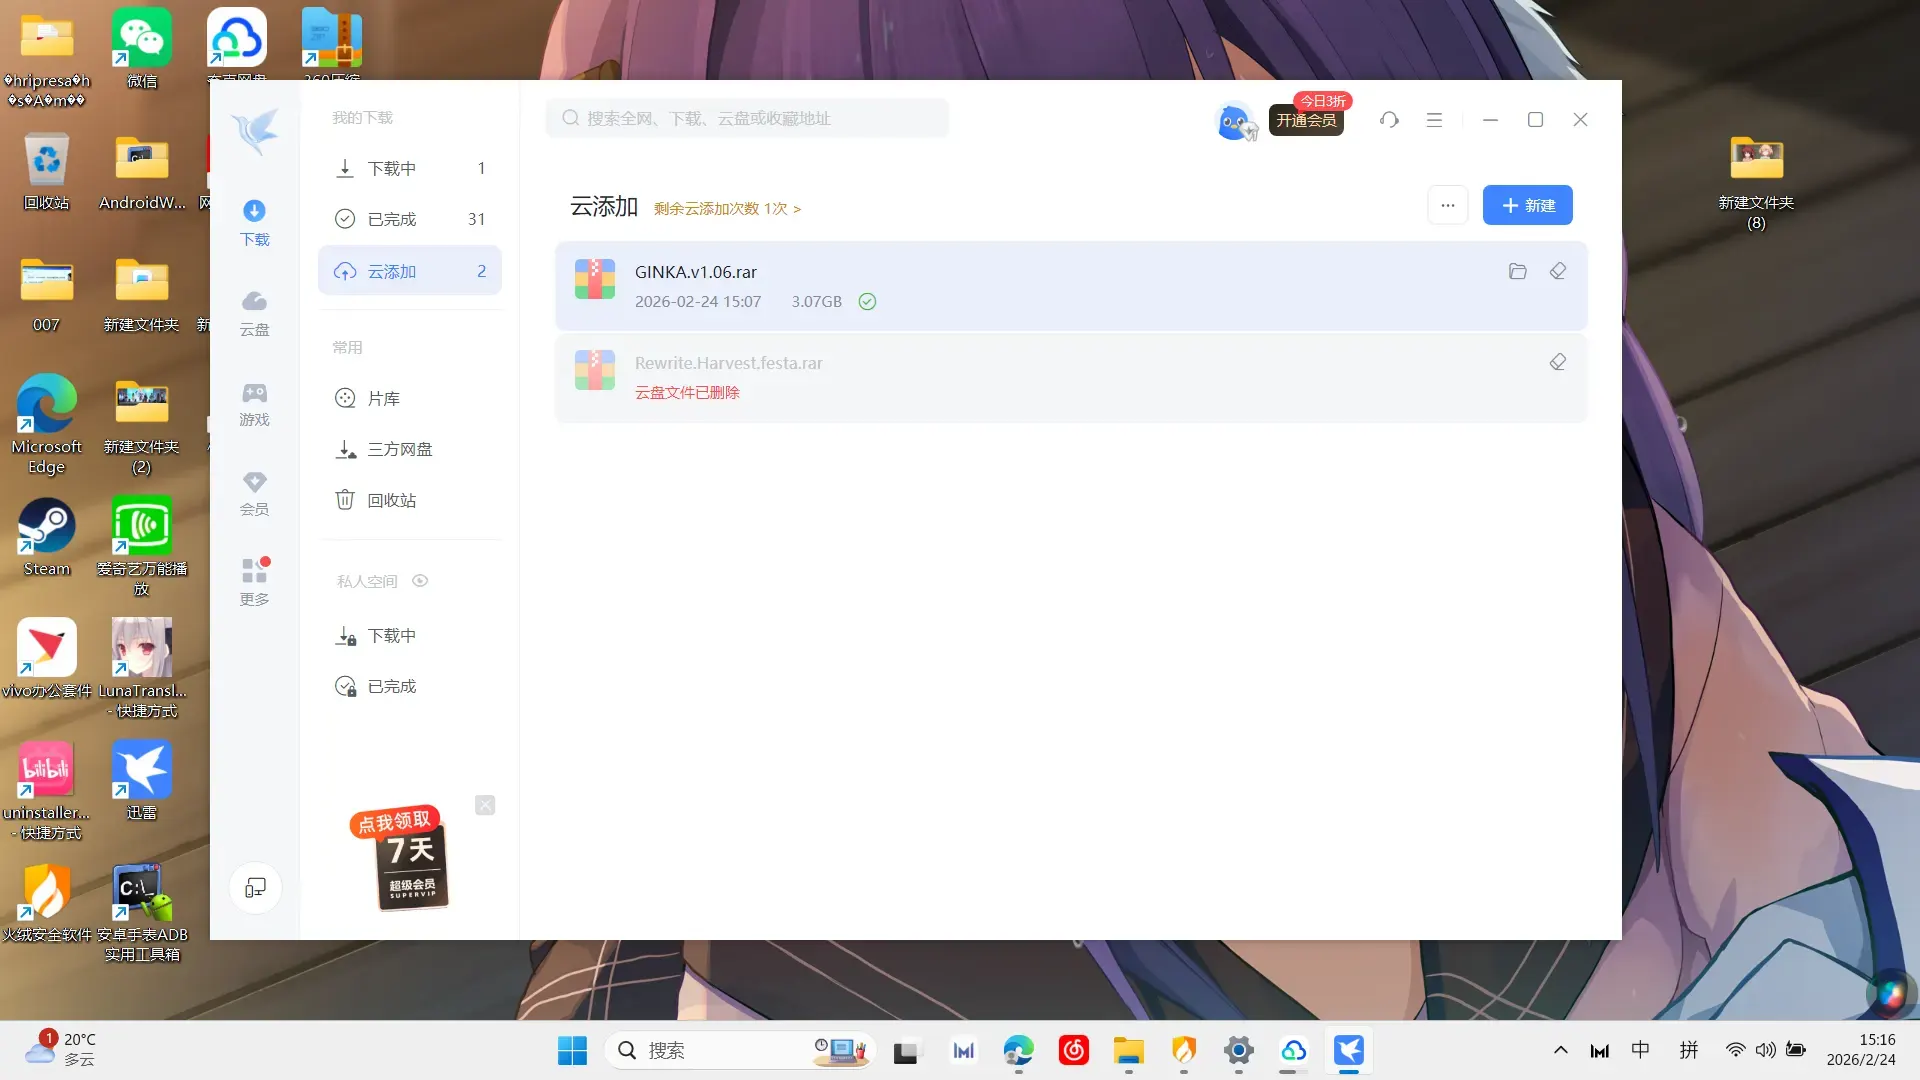Open folder for GINKA.v1.06.rar
This screenshot has width=1920, height=1080.
[x=1517, y=271]
